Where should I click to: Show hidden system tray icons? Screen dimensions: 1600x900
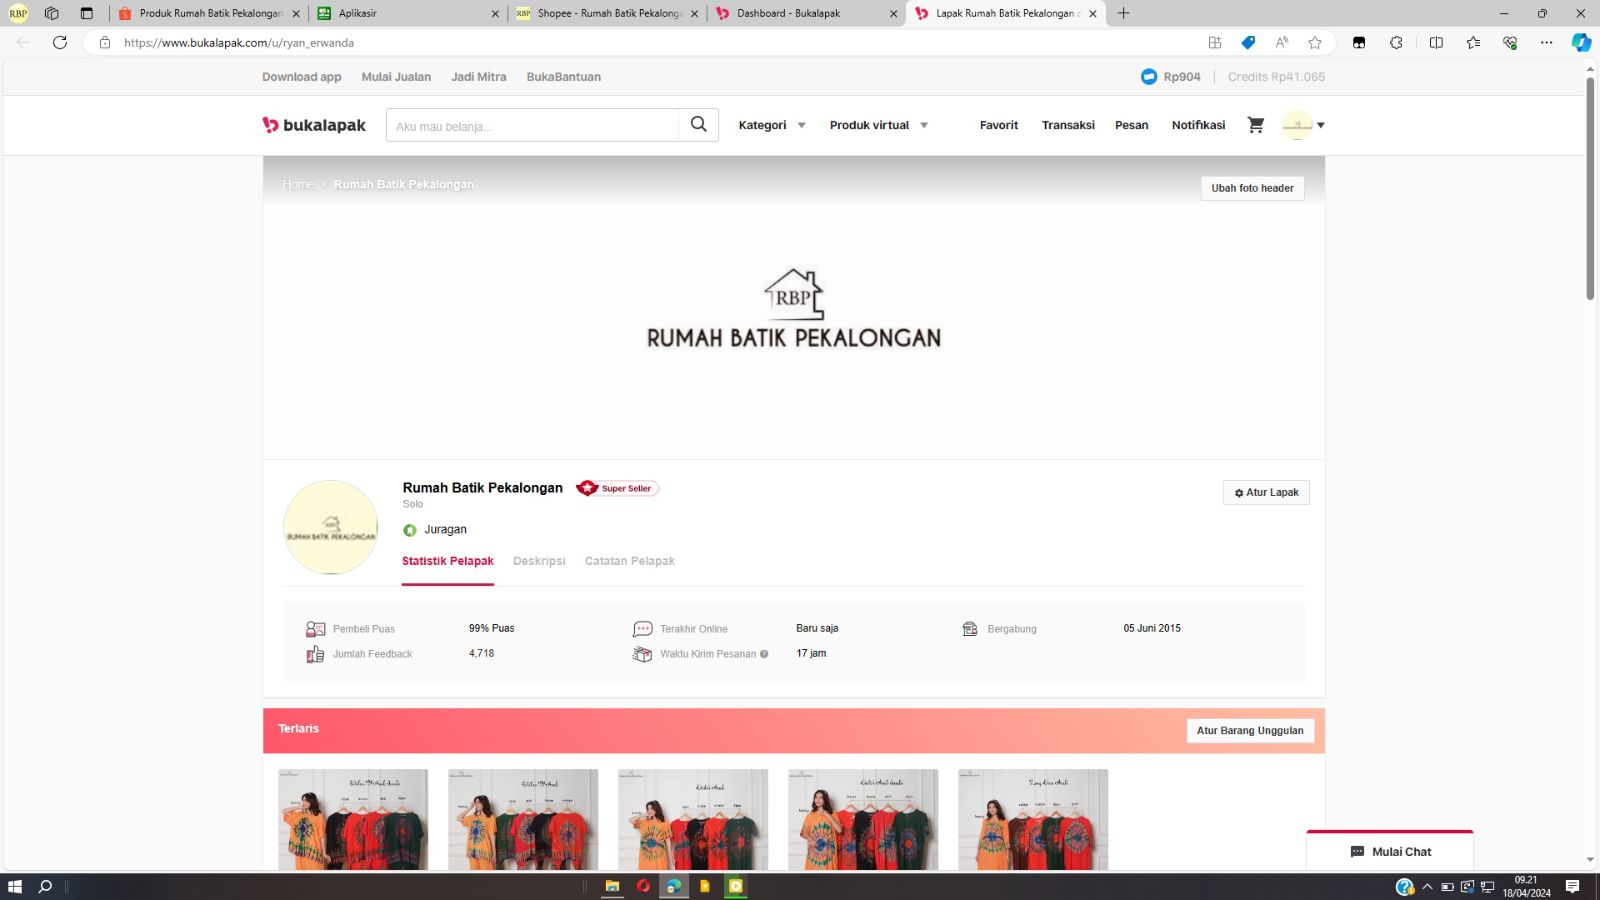pos(1427,886)
